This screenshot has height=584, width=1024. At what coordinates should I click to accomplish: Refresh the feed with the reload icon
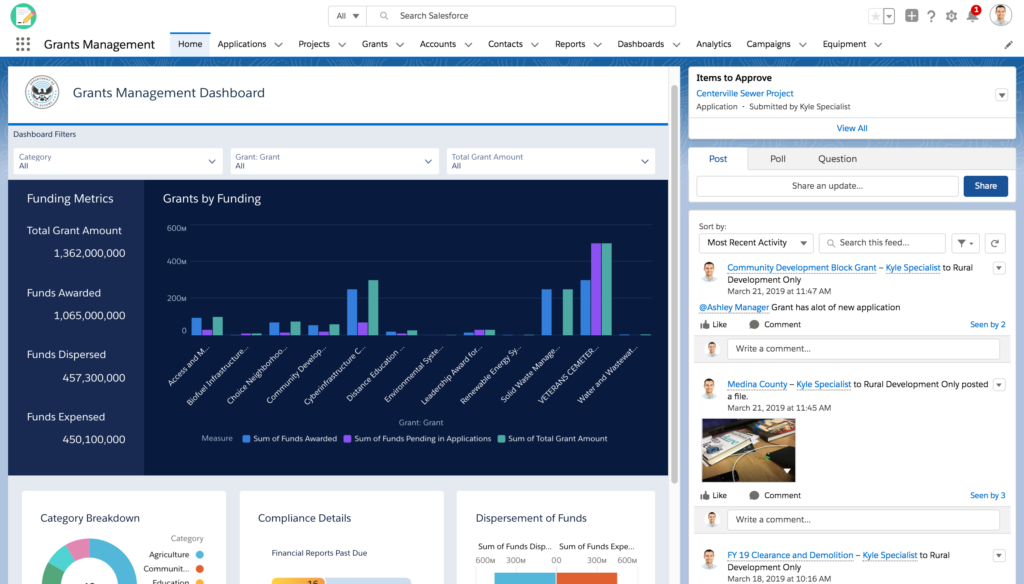pyautogui.click(x=995, y=243)
